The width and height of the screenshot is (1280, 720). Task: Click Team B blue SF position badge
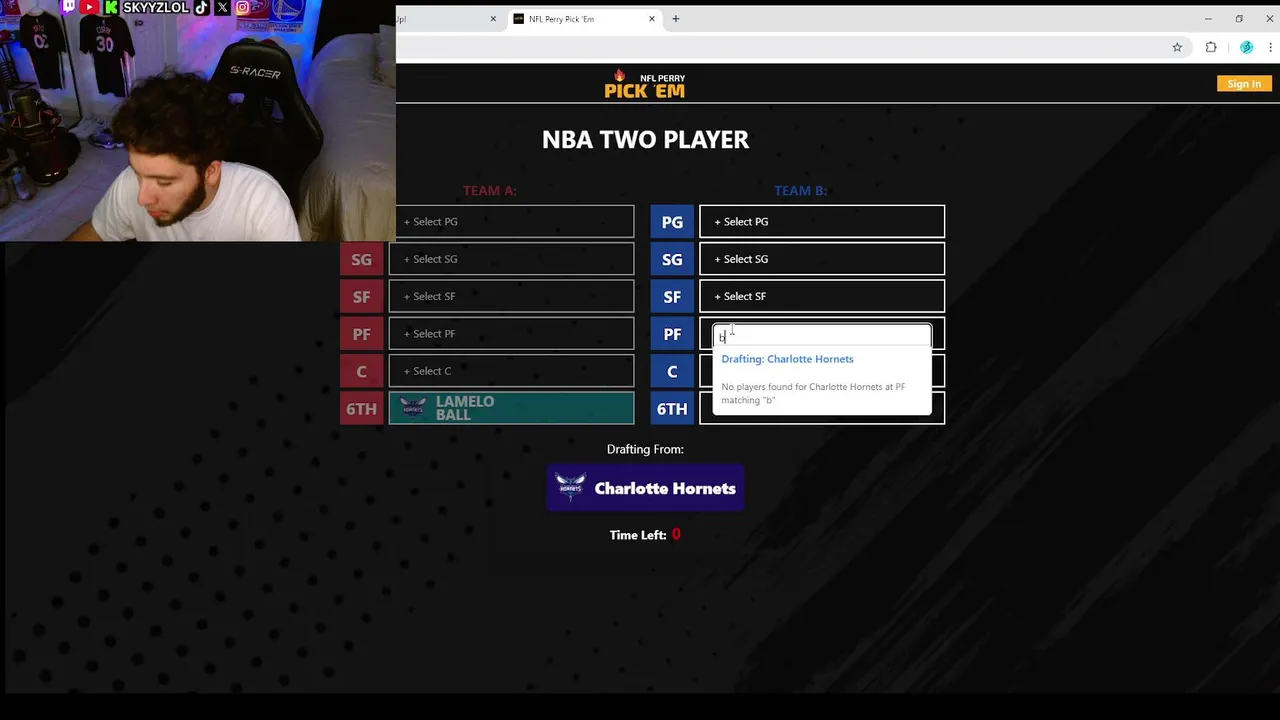tap(672, 296)
